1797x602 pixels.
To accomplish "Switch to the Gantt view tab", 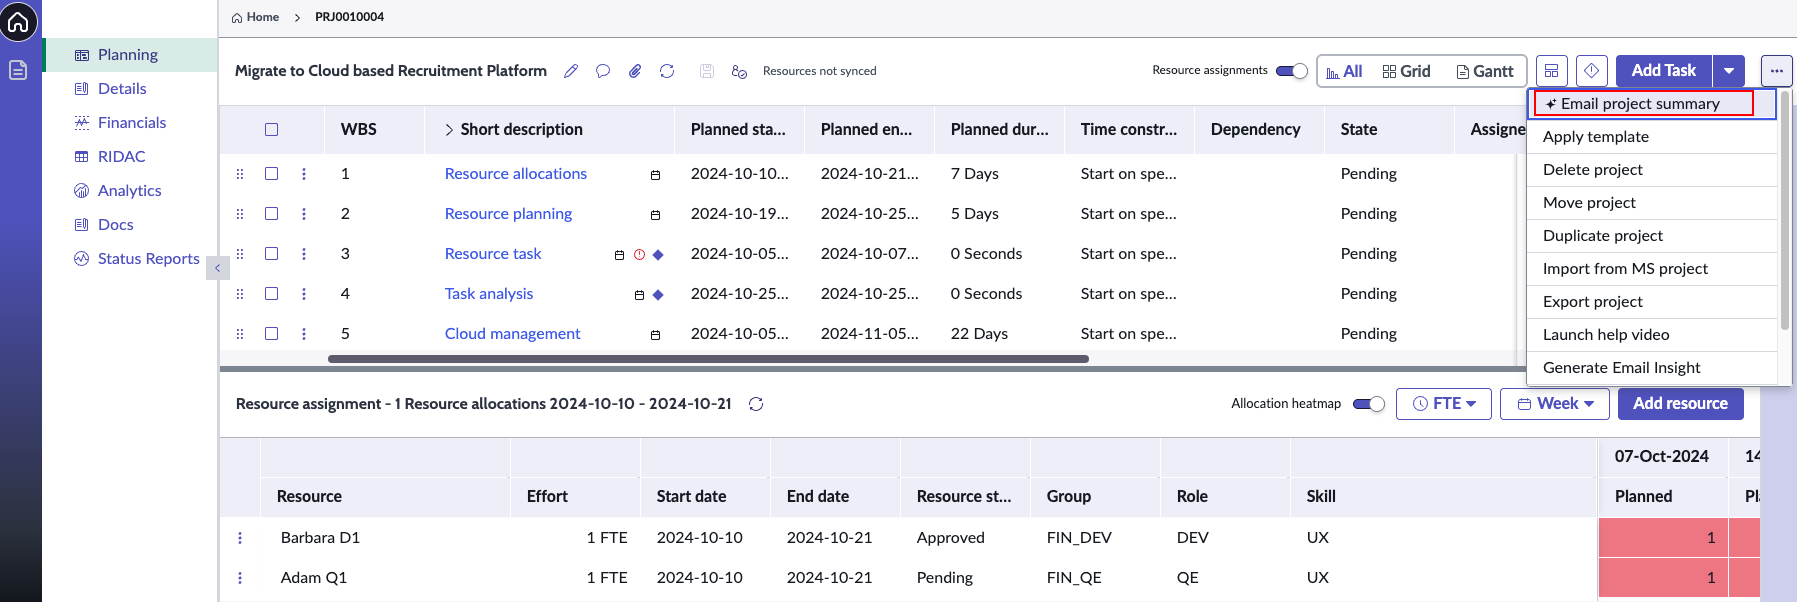I will [1485, 72].
